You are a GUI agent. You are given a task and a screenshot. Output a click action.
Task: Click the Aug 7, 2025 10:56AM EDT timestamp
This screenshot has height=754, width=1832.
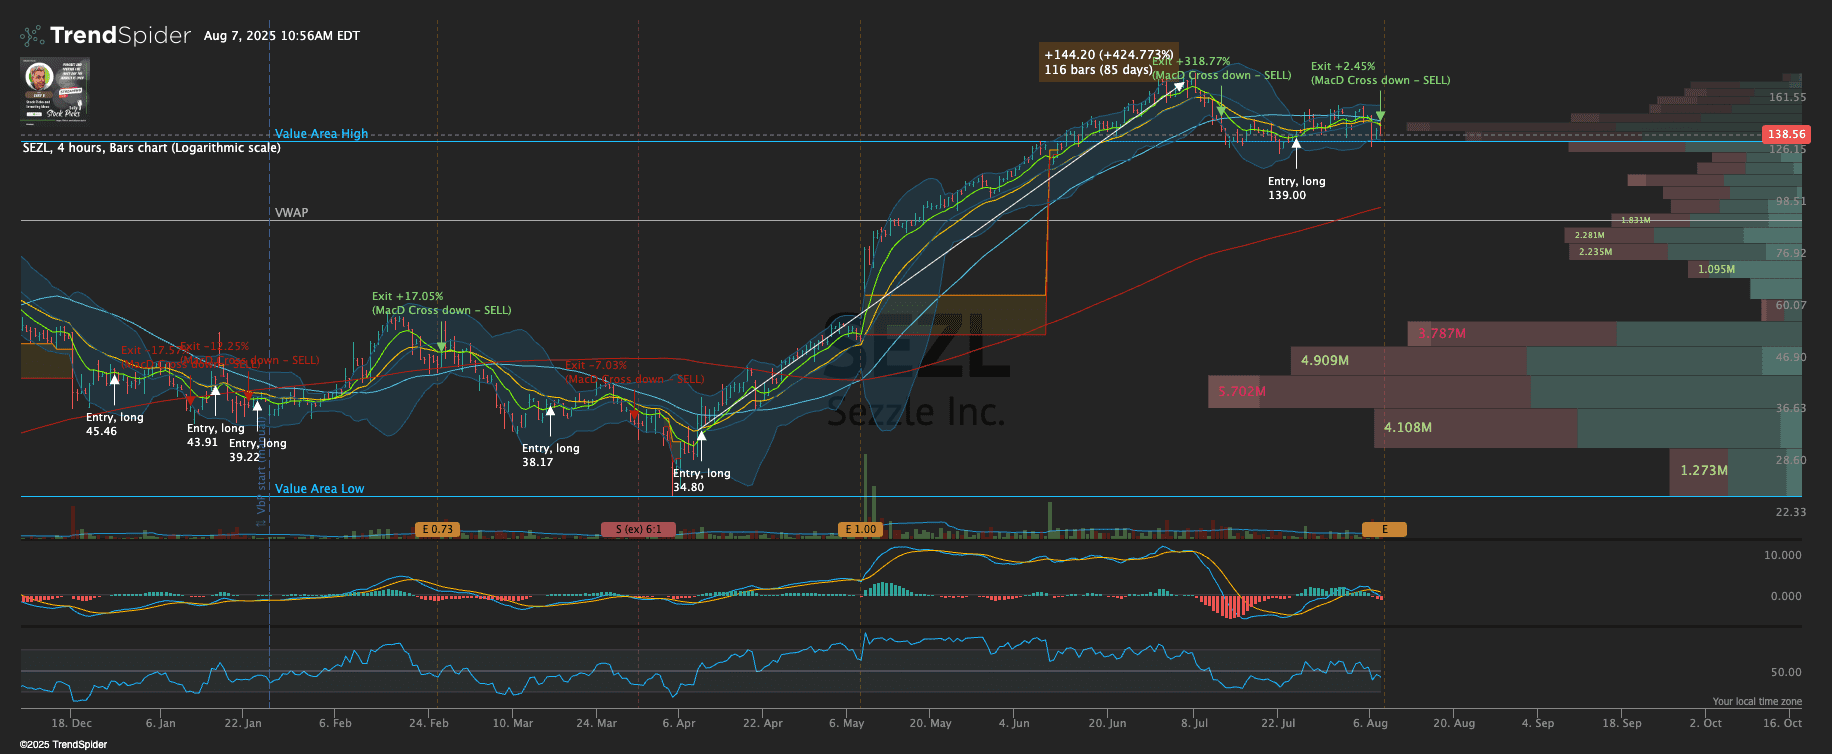tap(282, 36)
